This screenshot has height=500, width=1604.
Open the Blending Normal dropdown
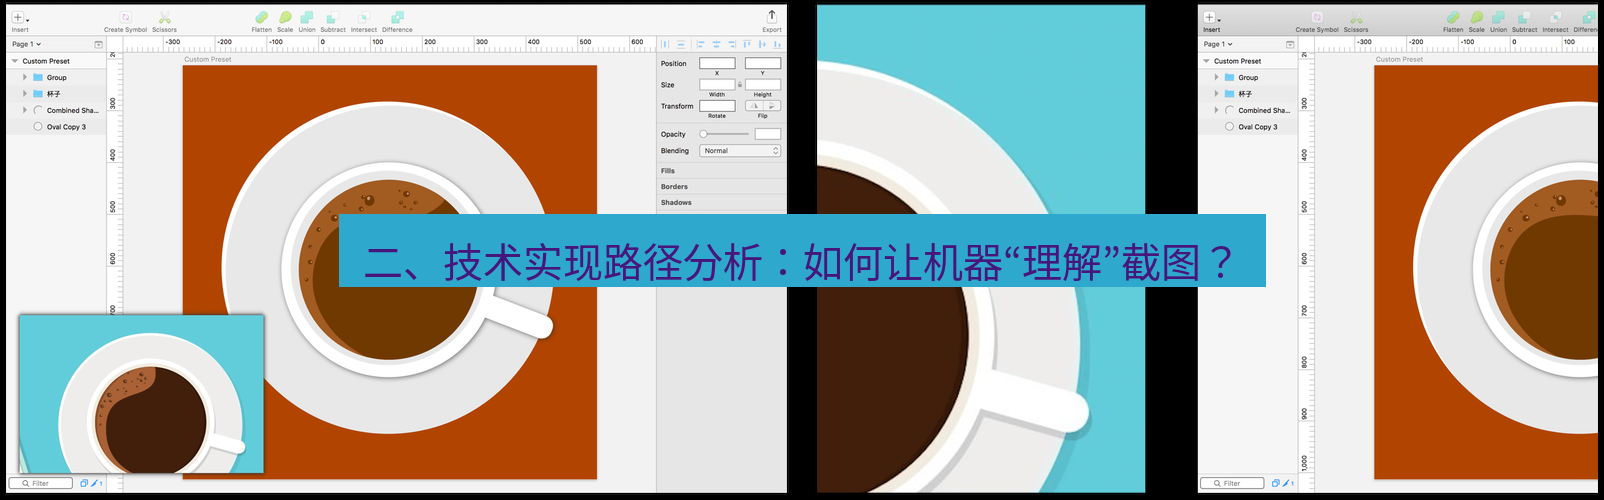pos(740,151)
